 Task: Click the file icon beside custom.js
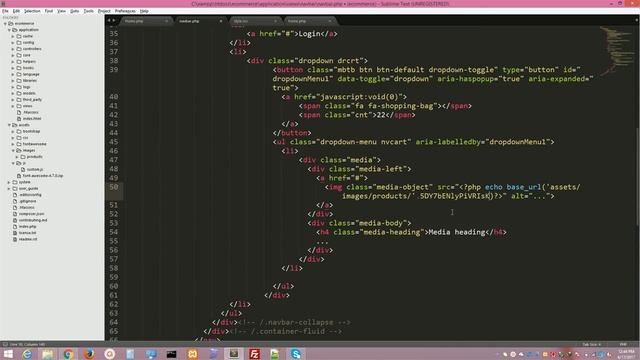click(23, 169)
